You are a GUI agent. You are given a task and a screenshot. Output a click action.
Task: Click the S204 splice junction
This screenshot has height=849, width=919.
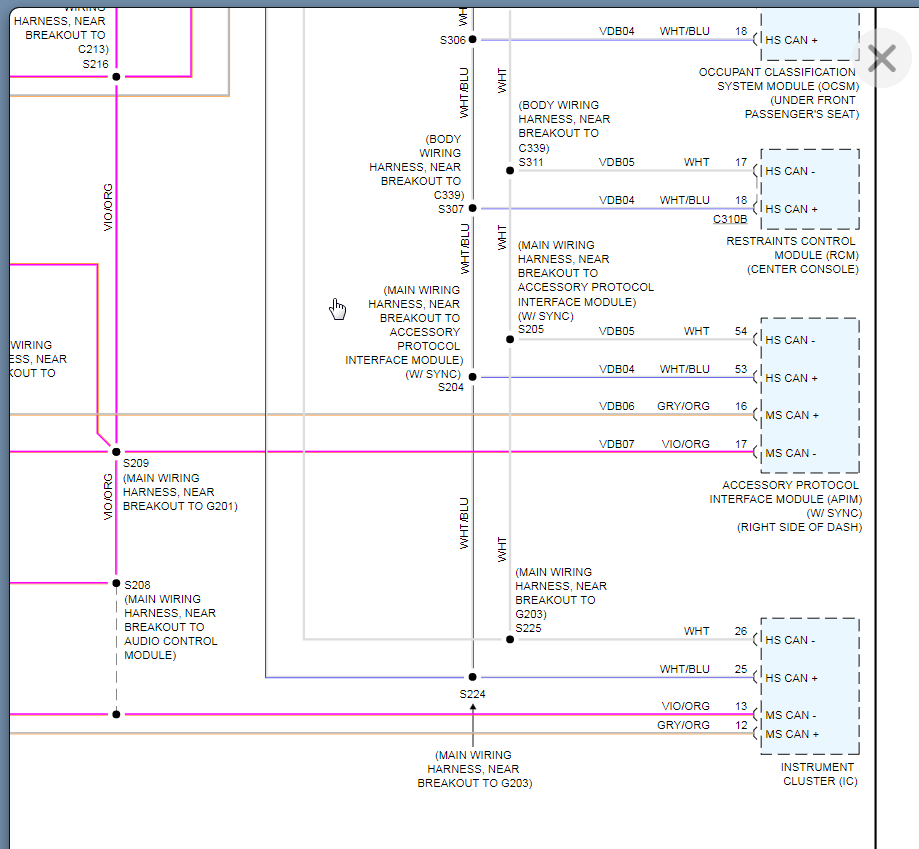pos(473,377)
